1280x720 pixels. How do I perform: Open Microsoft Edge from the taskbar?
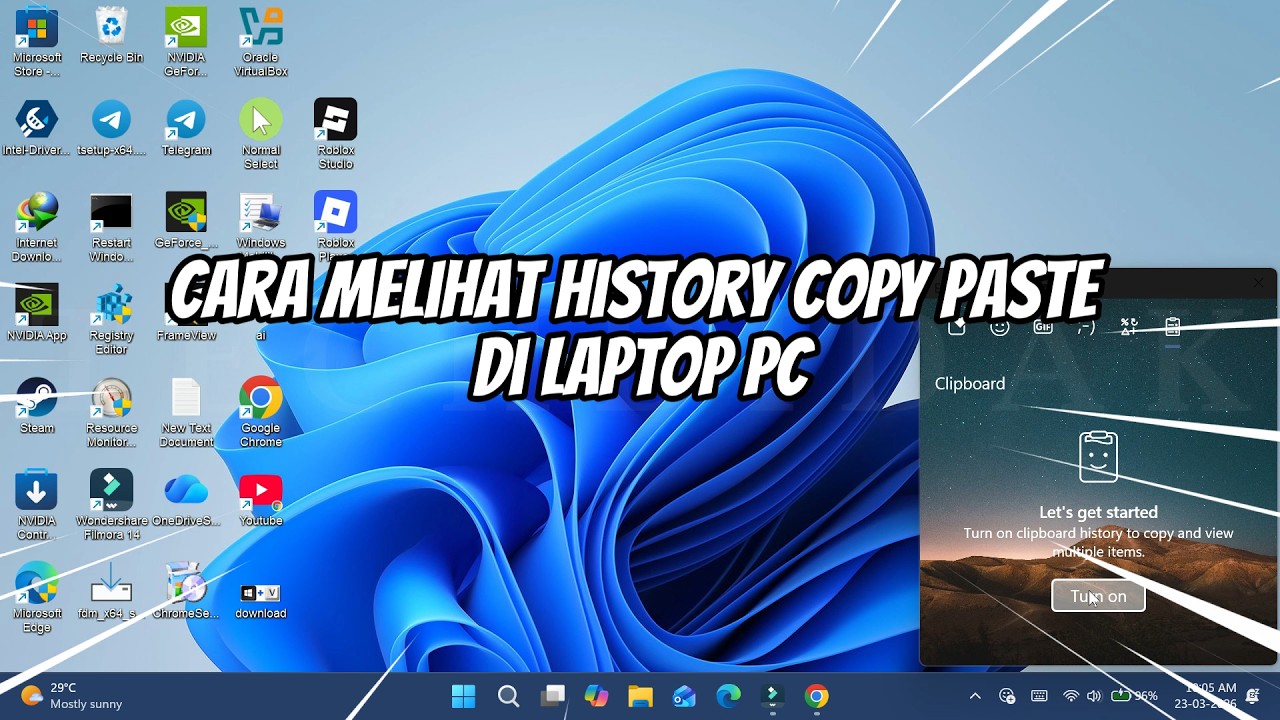tap(728, 696)
